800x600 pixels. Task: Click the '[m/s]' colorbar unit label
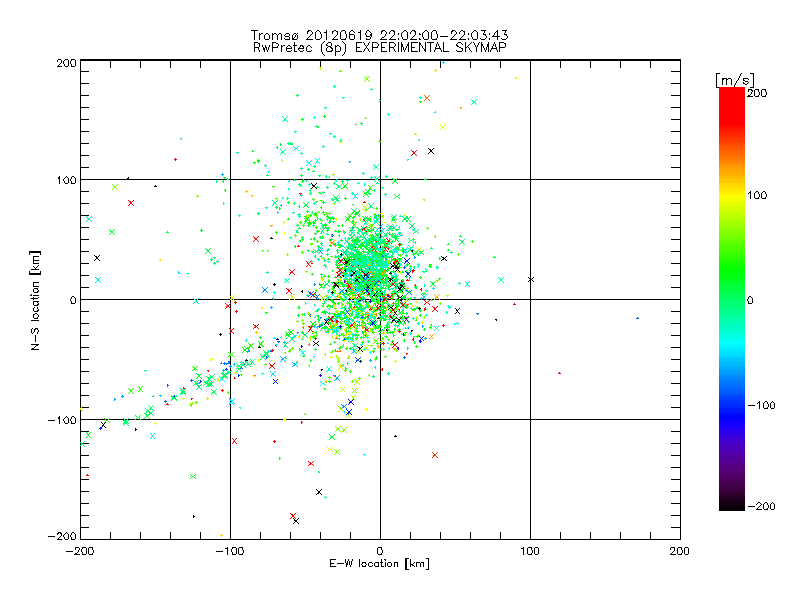click(x=734, y=80)
